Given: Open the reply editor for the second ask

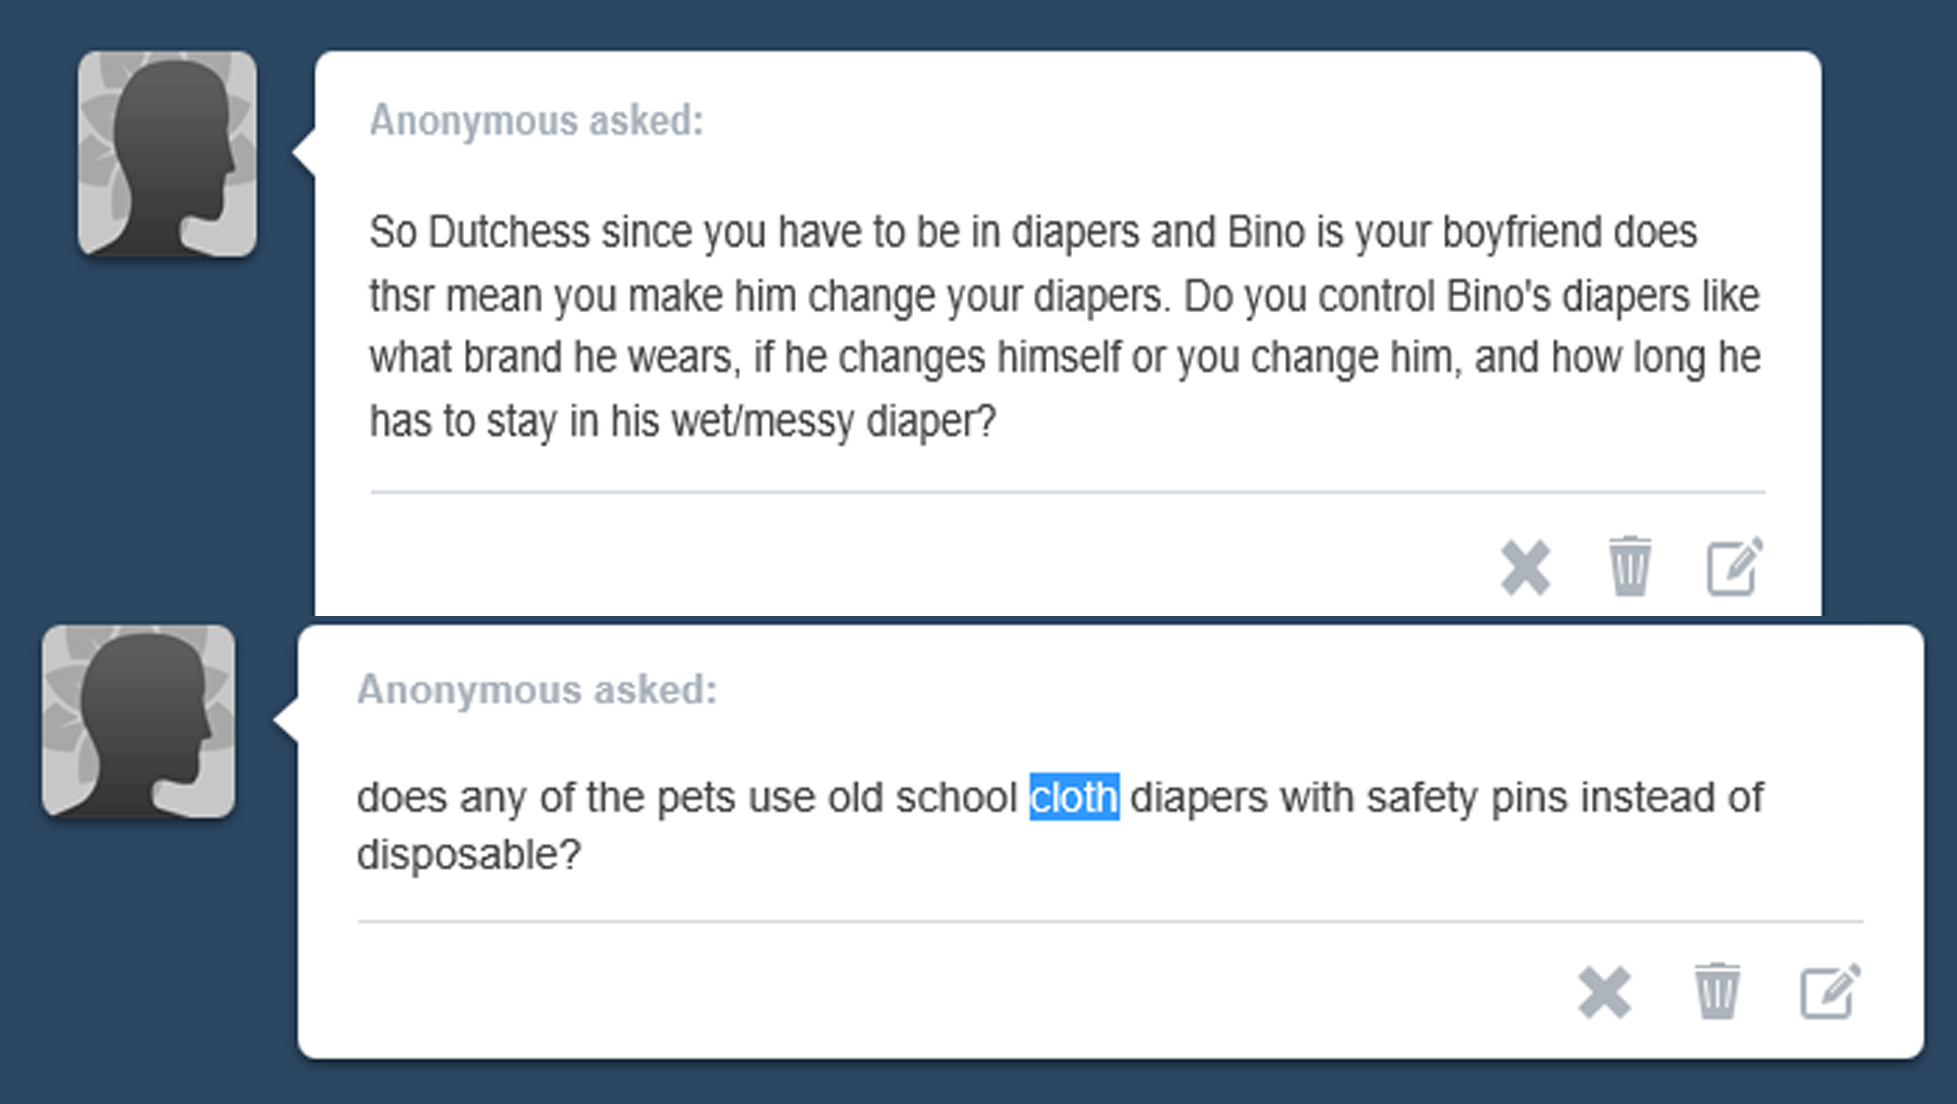Looking at the screenshot, I should point(1830,991).
